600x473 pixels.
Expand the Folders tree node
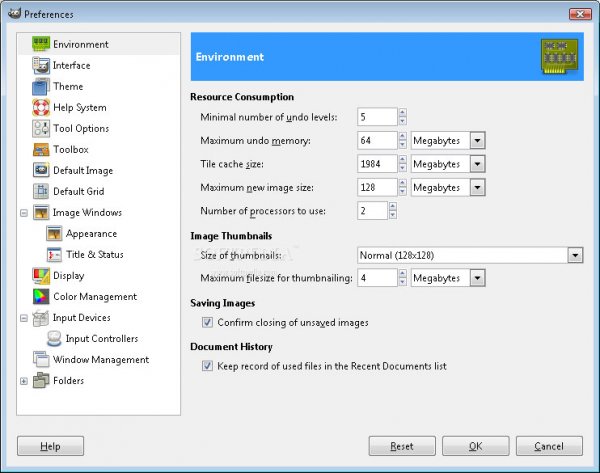click(24, 381)
